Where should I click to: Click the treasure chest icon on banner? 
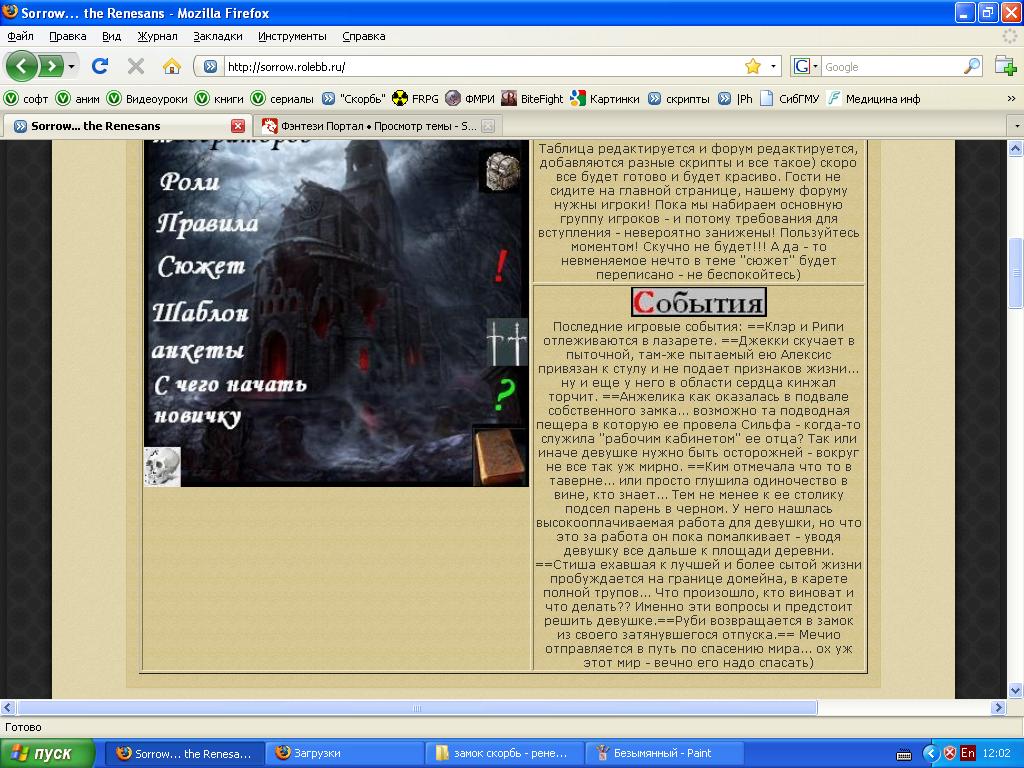tap(502, 170)
